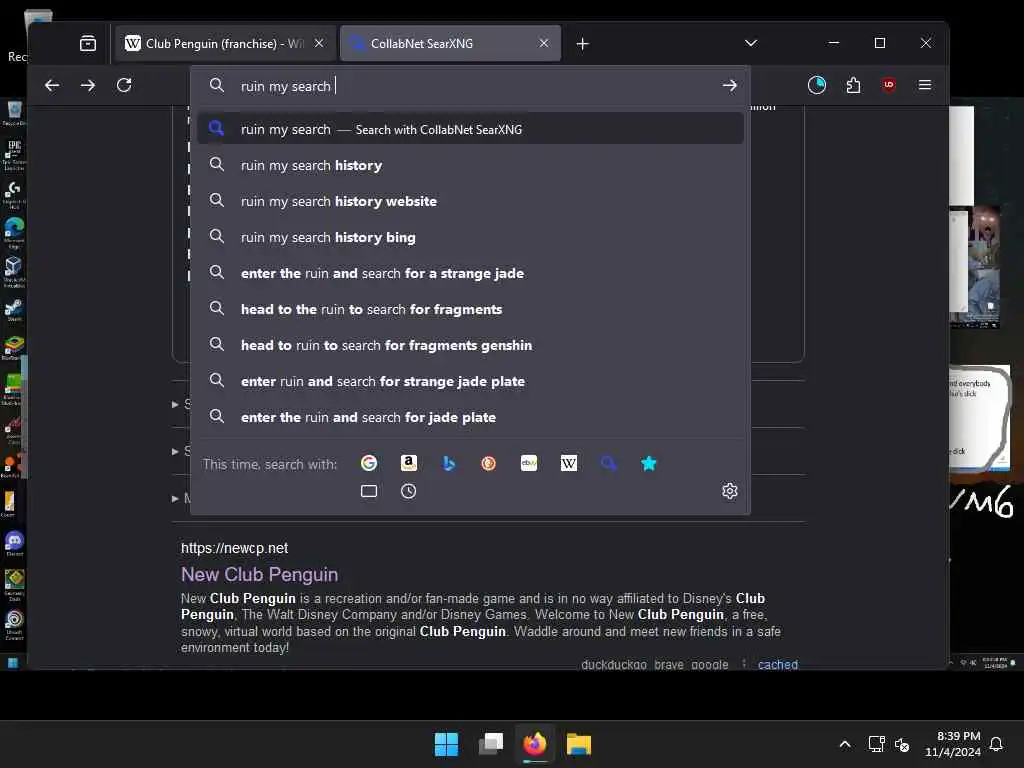The height and width of the screenshot is (768, 1024).
Task: Search open tabs with the tab icon
Action: (x=369, y=491)
